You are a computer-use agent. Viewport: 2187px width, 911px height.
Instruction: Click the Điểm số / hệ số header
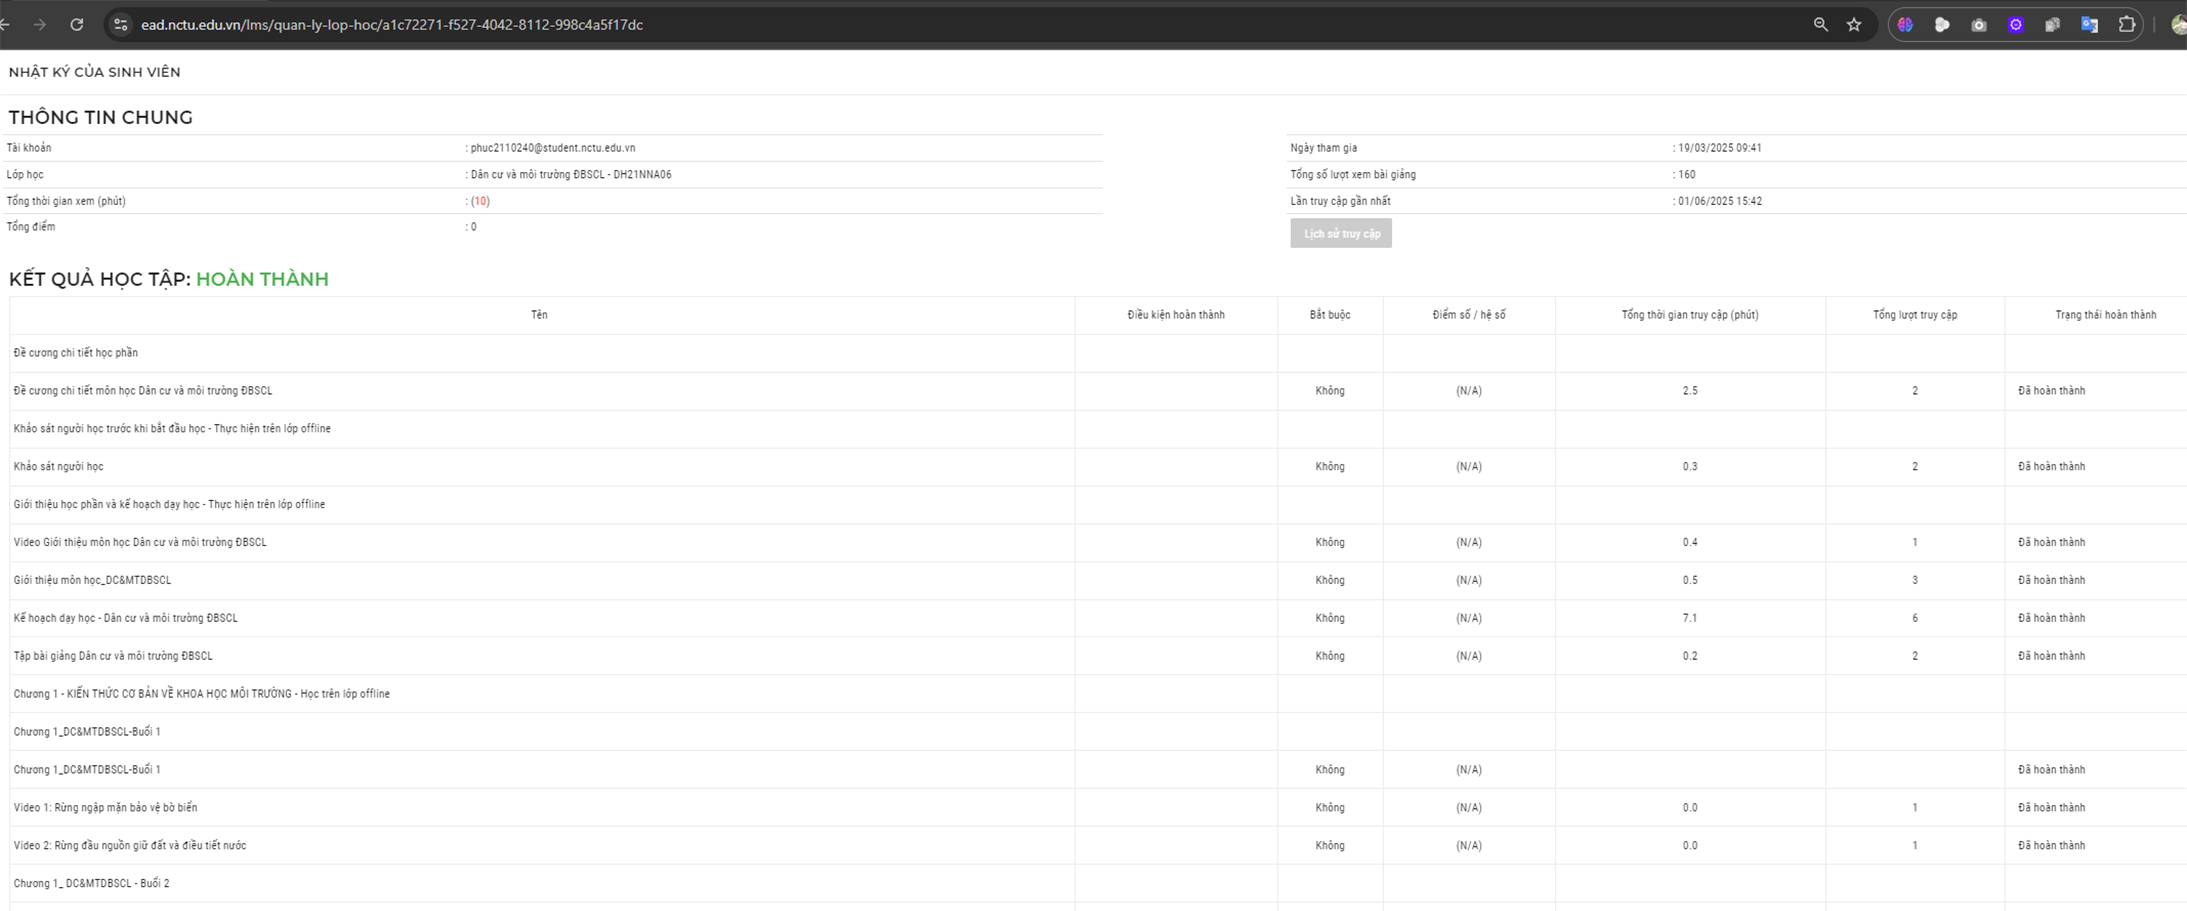(1469, 315)
